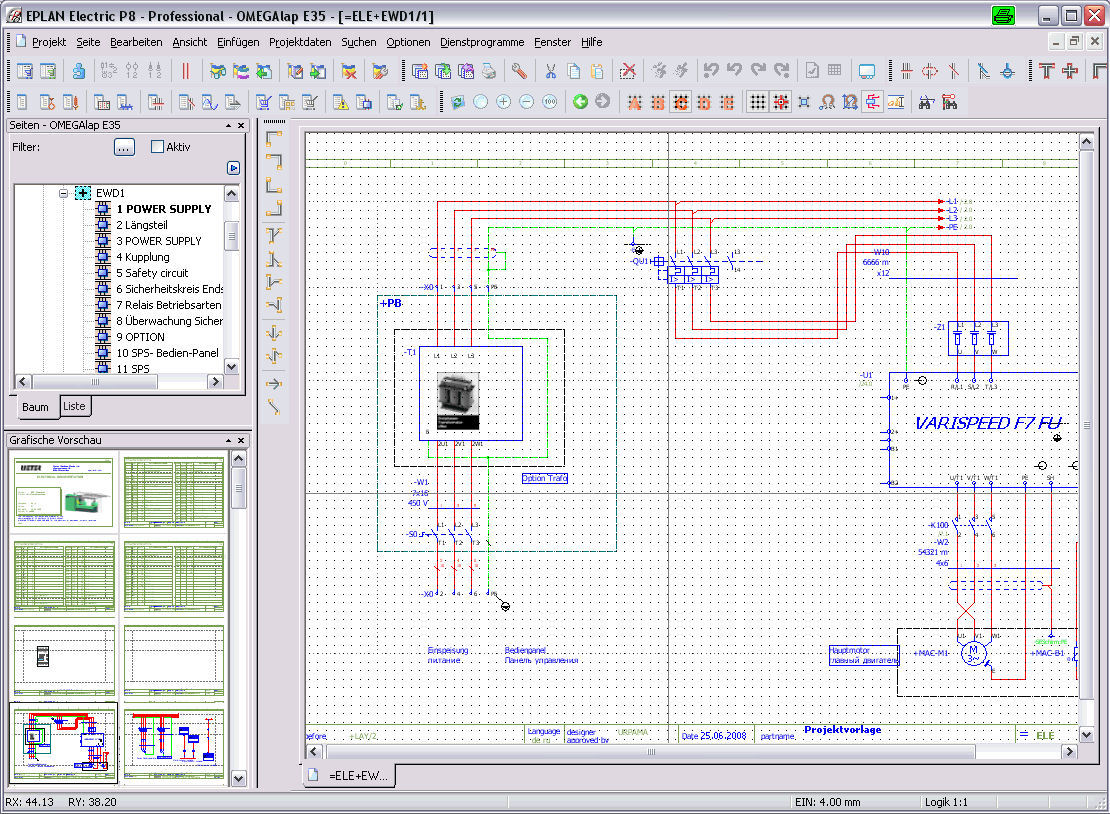Screen dimensions: 1110x814
Task: Click the blue arrow button below filter
Action: coord(234,168)
